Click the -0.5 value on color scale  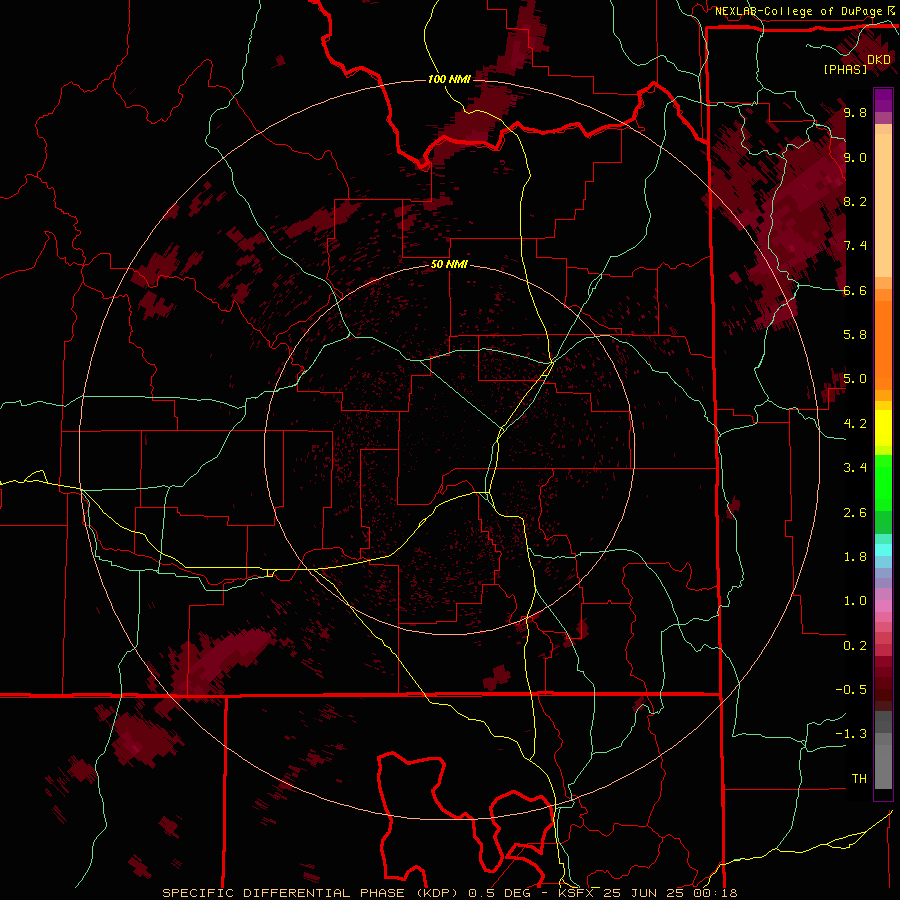(x=851, y=690)
